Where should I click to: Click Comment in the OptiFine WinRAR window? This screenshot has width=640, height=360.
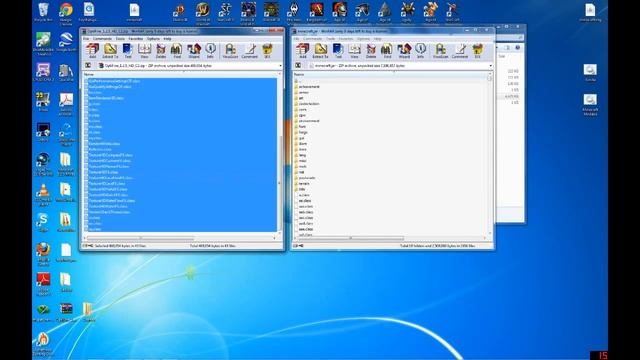click(x=249, y=51)
